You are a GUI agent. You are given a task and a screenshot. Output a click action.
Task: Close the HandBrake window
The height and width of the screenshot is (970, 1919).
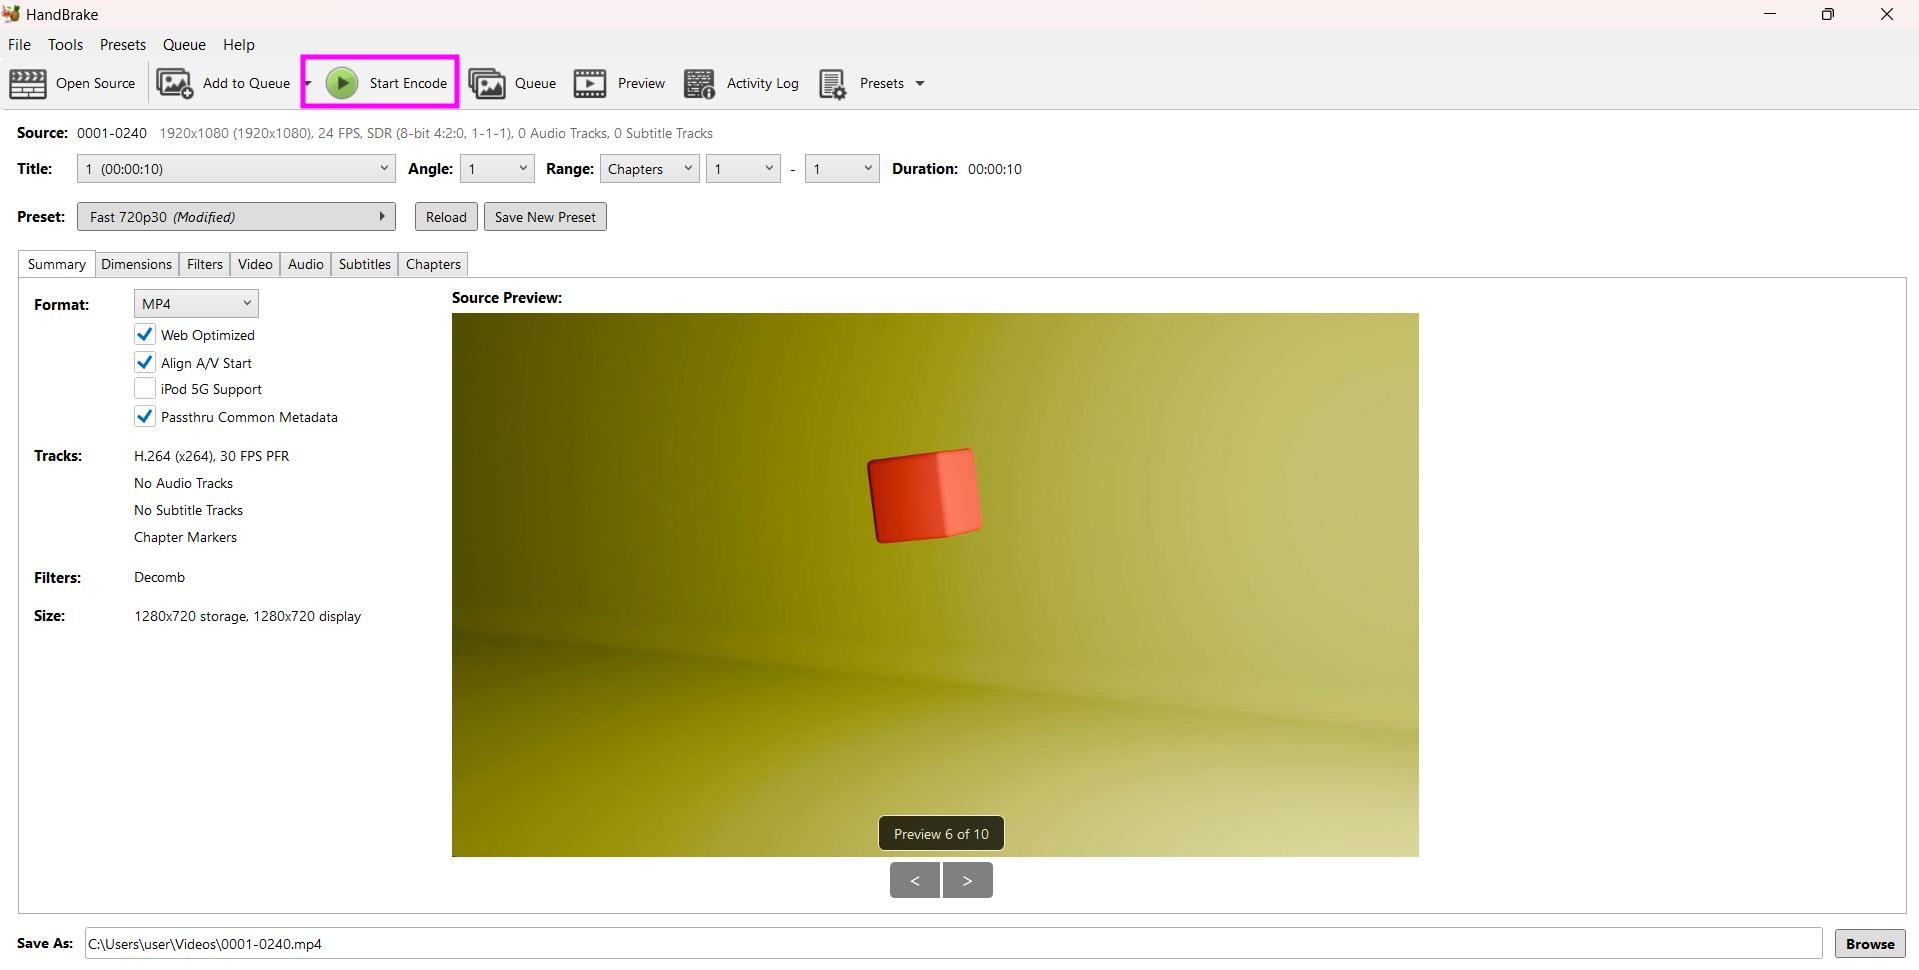point(1887,14)
